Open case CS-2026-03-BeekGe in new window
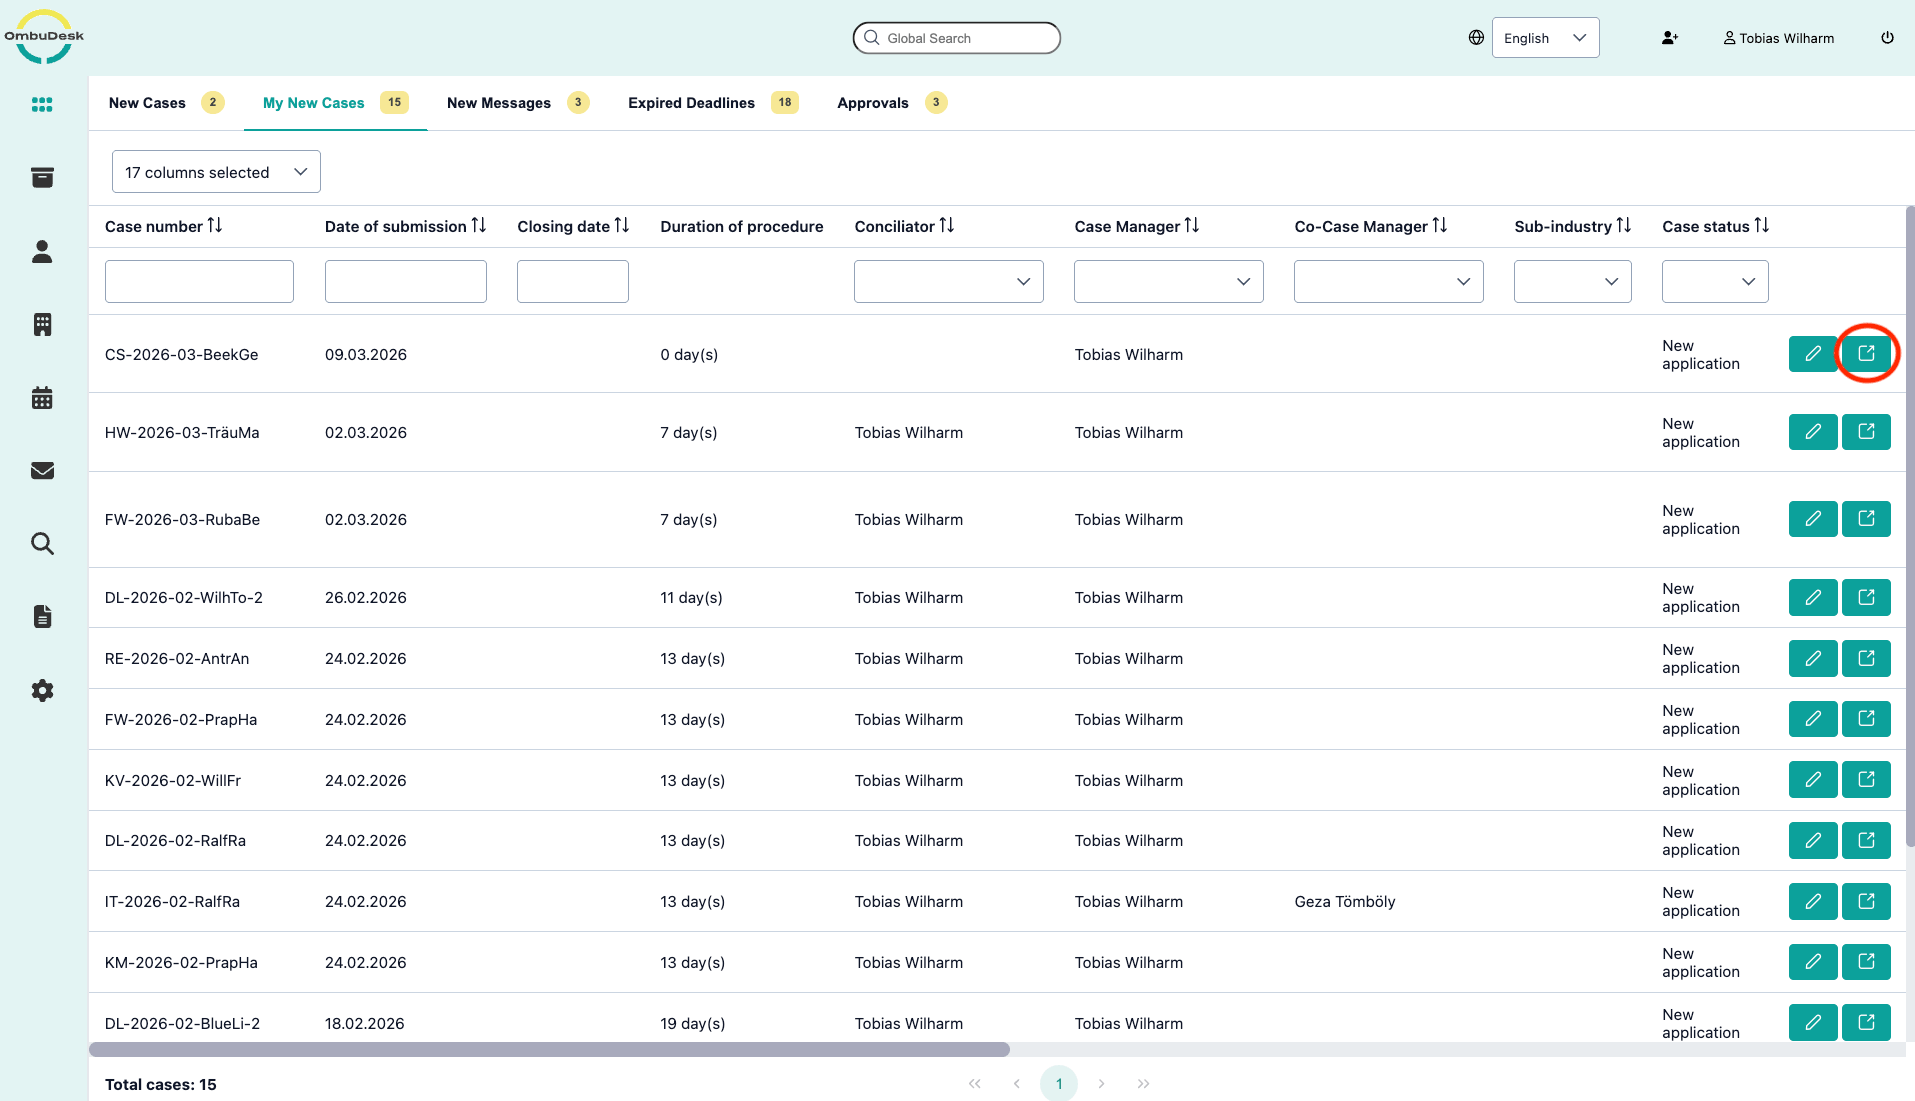The height and width of the screenshot is (1101, 1915). [x=1866, y=354]
